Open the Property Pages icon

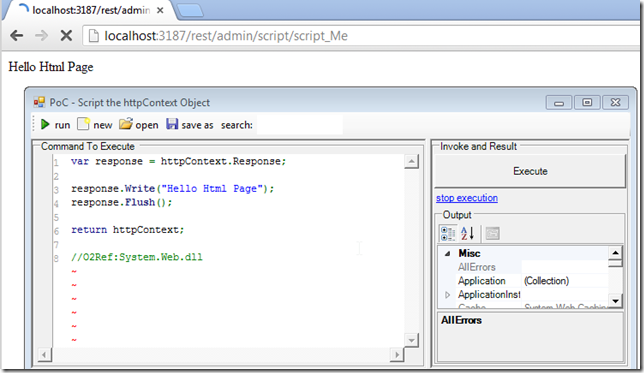click(492, 233)
